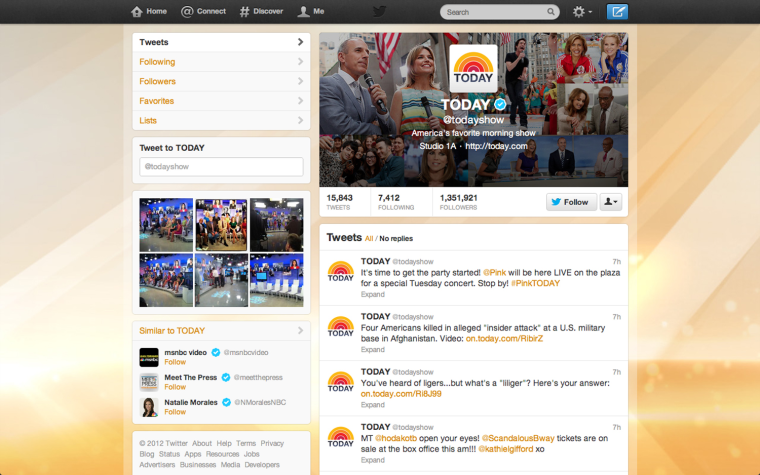Screen dimensions: 760x475
Task: Click the chevron next to Following
Action: coord(301,62)
